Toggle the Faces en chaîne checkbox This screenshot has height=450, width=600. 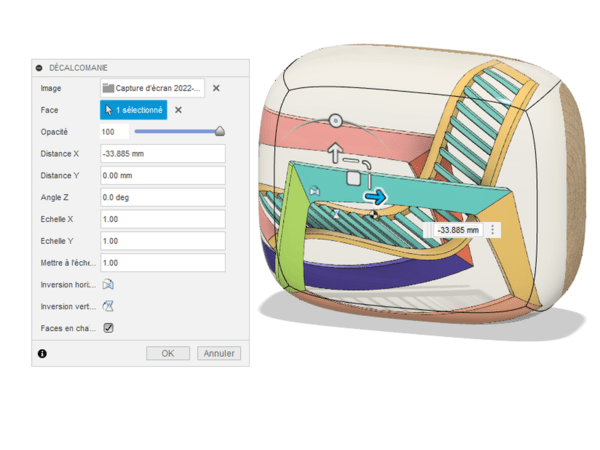[x=108, y=327]
